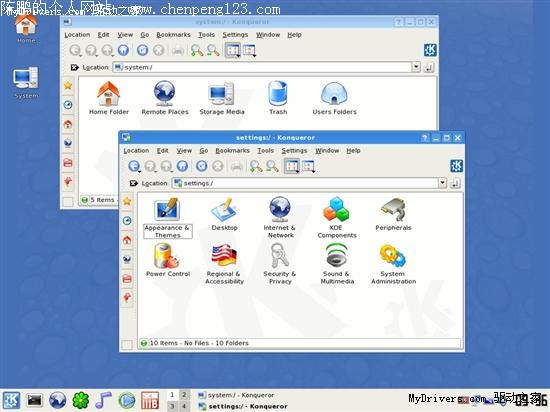Open Sound & Multimedia settings
The width and height of the screenshot is (550, 412).
point(337,264)
